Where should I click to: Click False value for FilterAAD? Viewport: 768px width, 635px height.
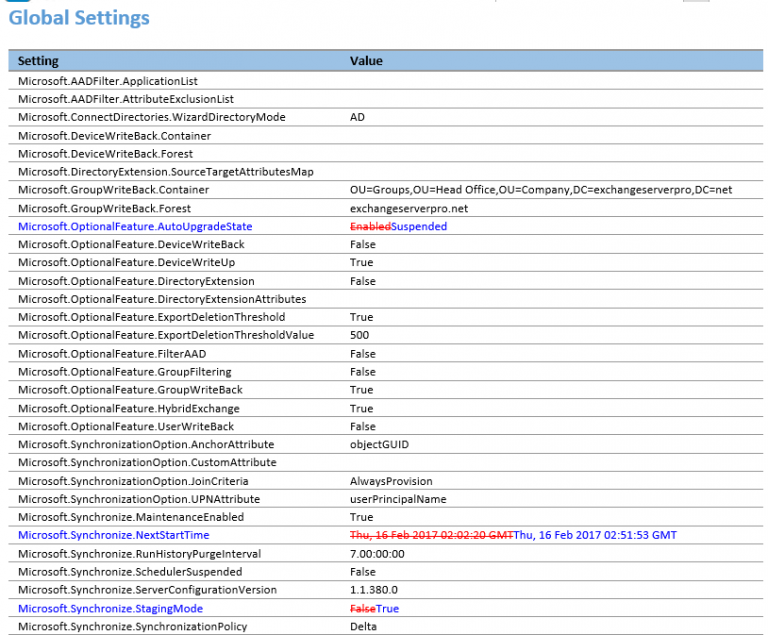[362, 354]
